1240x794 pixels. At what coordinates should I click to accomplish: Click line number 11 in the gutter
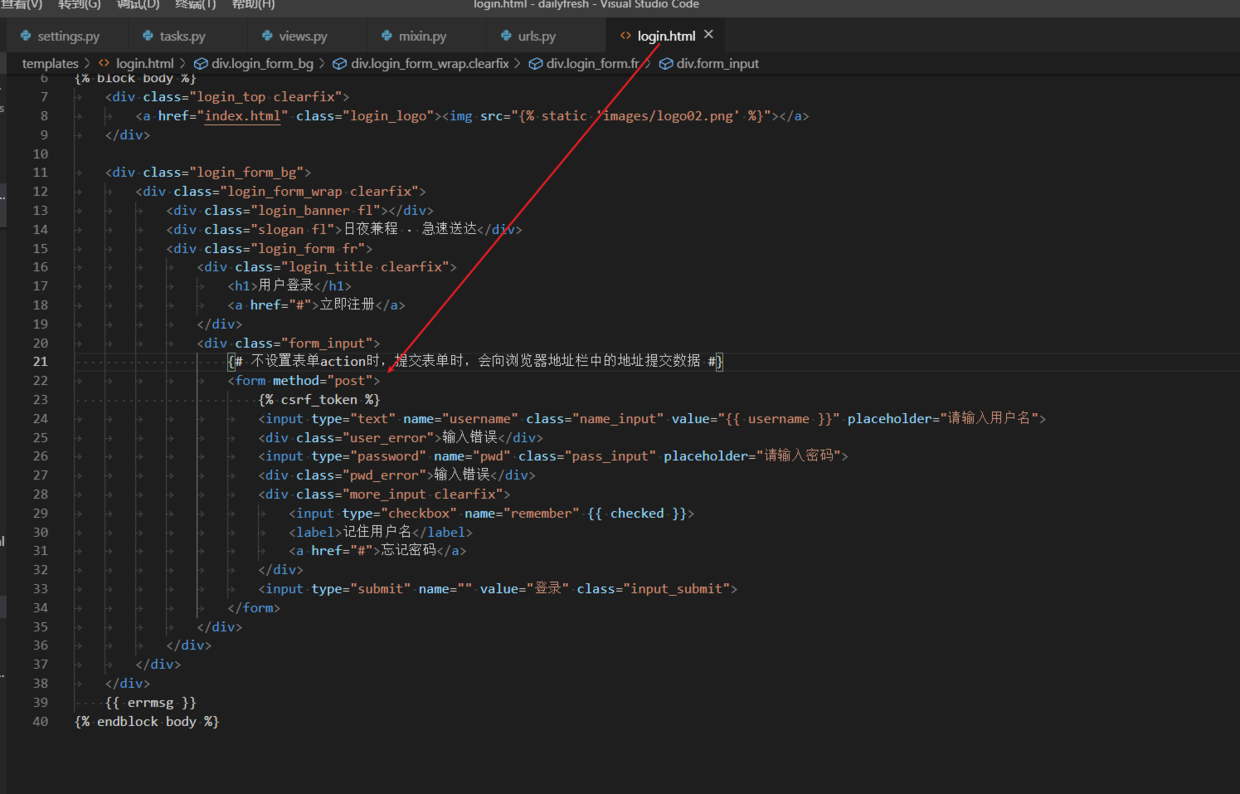[x=40, y=172]
